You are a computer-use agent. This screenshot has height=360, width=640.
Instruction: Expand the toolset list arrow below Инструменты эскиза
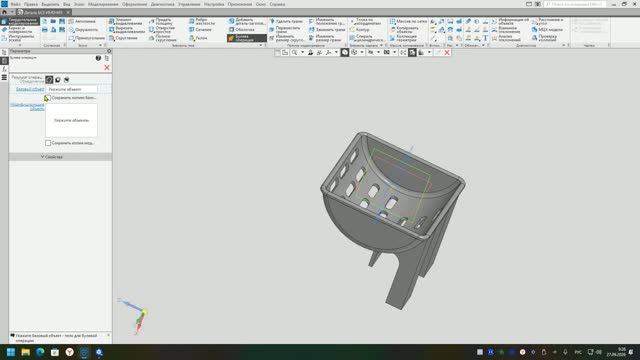19,45
